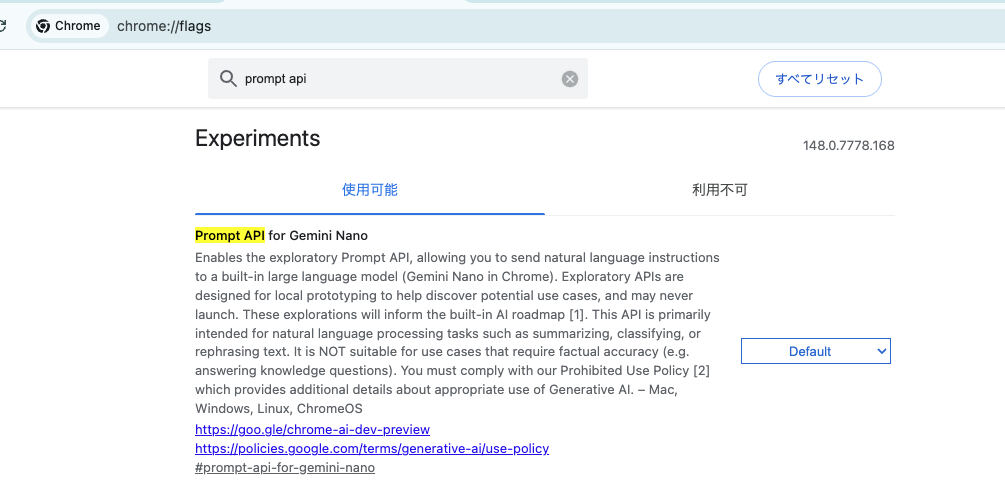Switch to the 利用不可 tab
Image resolution: width=1005 pixels, height=500 pixels.
[x=720, y=190]
